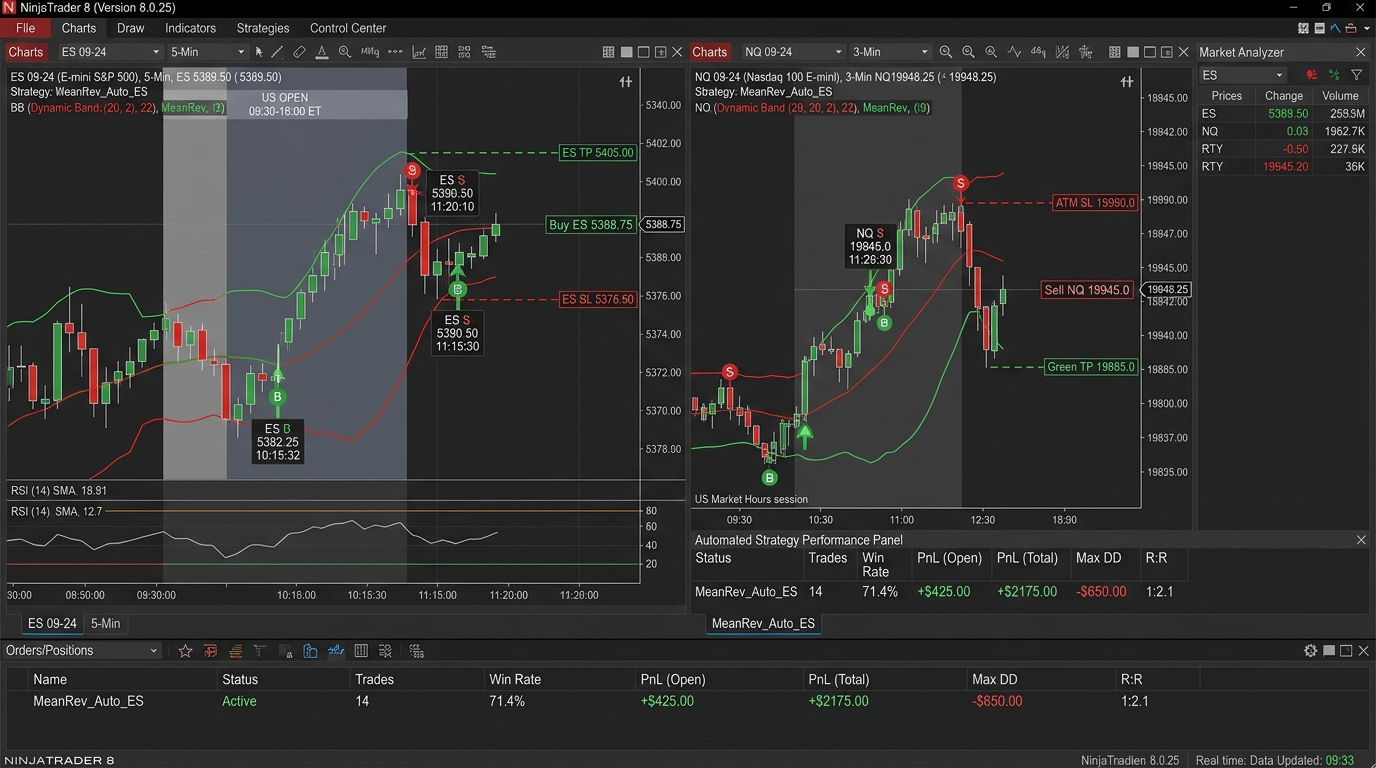Open the bar chart indicators icon in ES toolbar
Image resolution: width=1376 pixels, height=768 pixels.
click(x=419, y=52)
